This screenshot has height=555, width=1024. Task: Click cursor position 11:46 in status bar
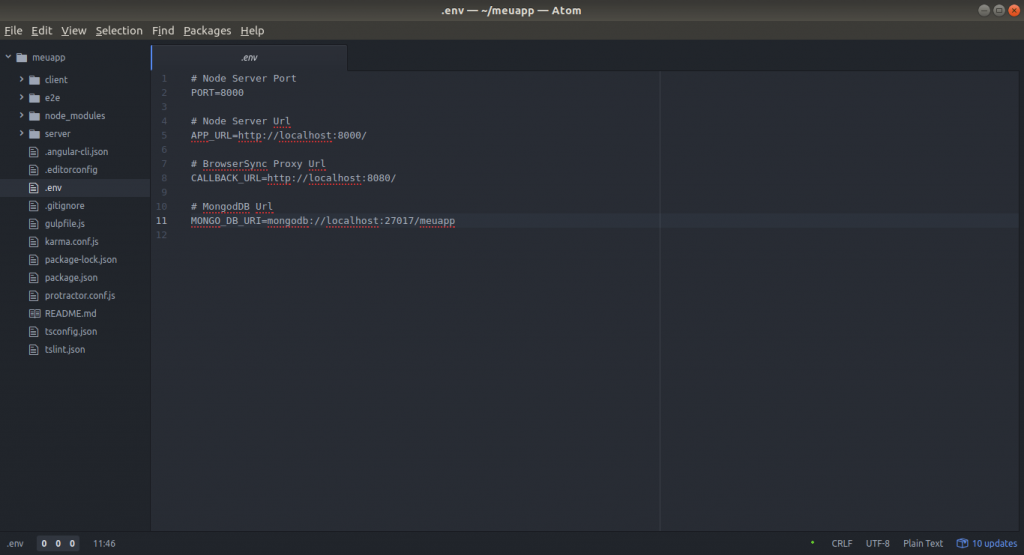[x=104, y=544]
